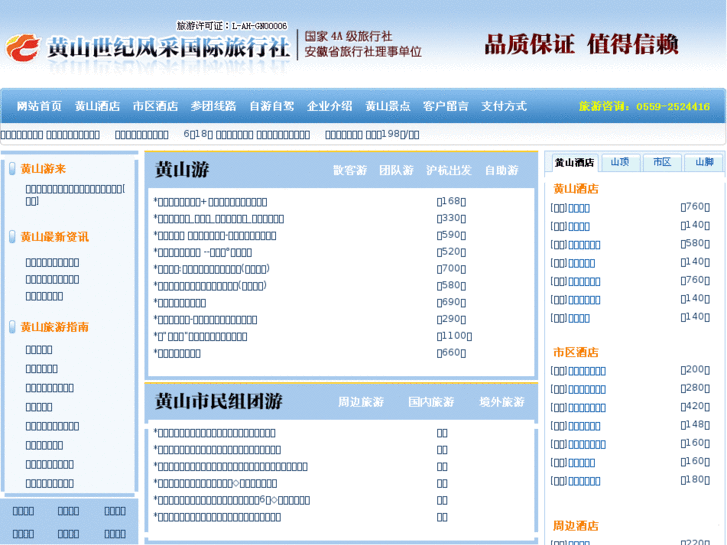Open the 网站首页 nav item

tap(39, 106)
